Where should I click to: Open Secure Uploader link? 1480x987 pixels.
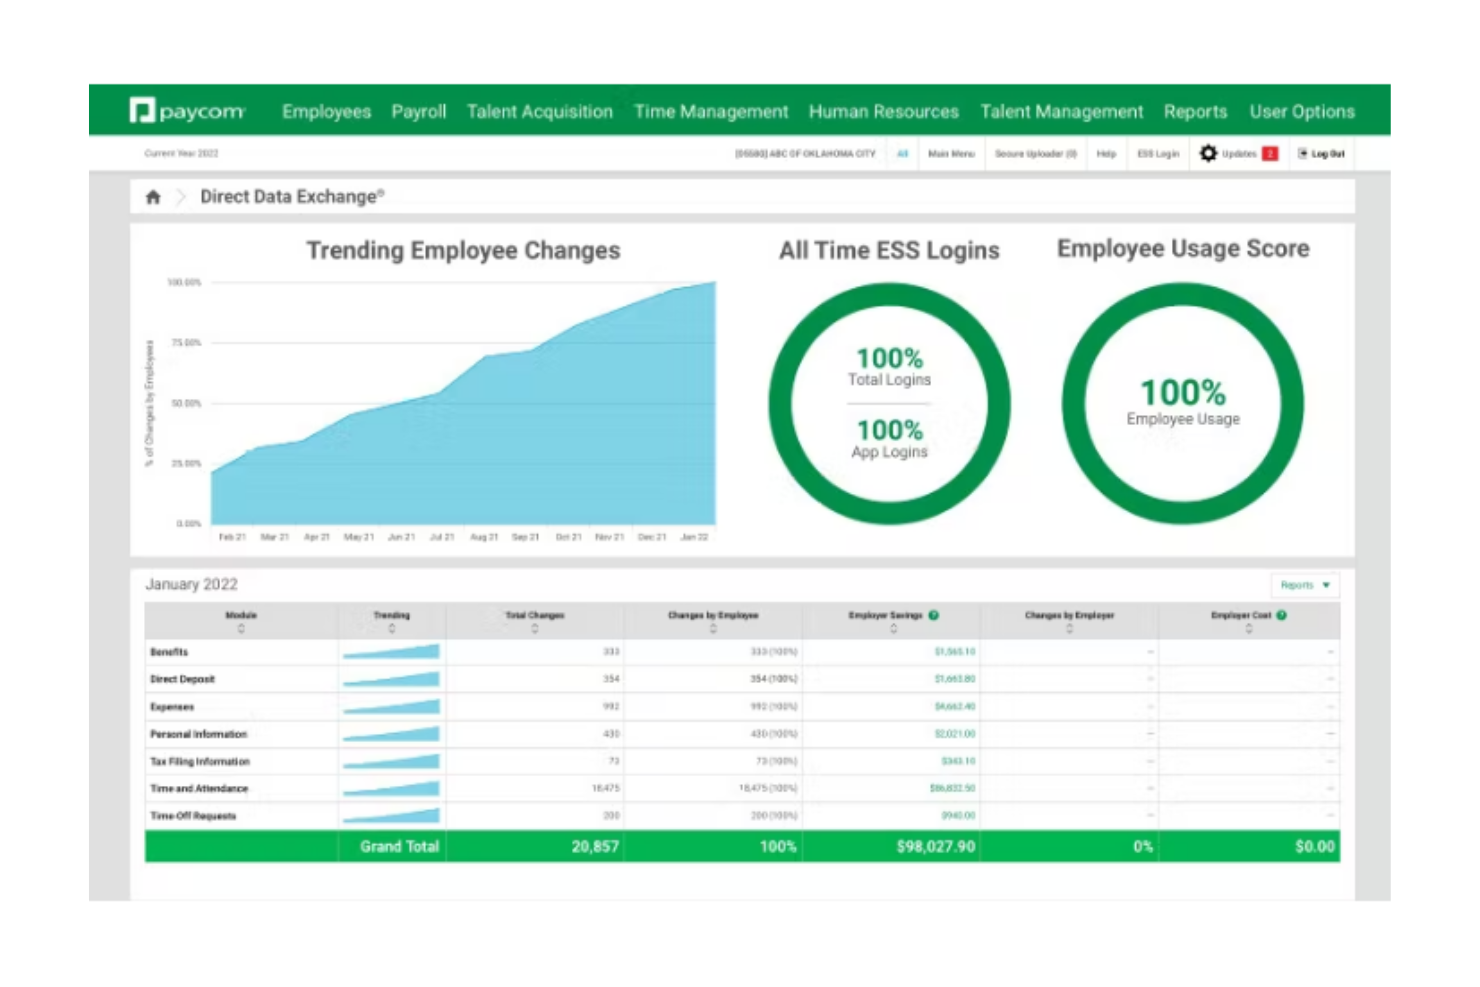(1036, 154)
